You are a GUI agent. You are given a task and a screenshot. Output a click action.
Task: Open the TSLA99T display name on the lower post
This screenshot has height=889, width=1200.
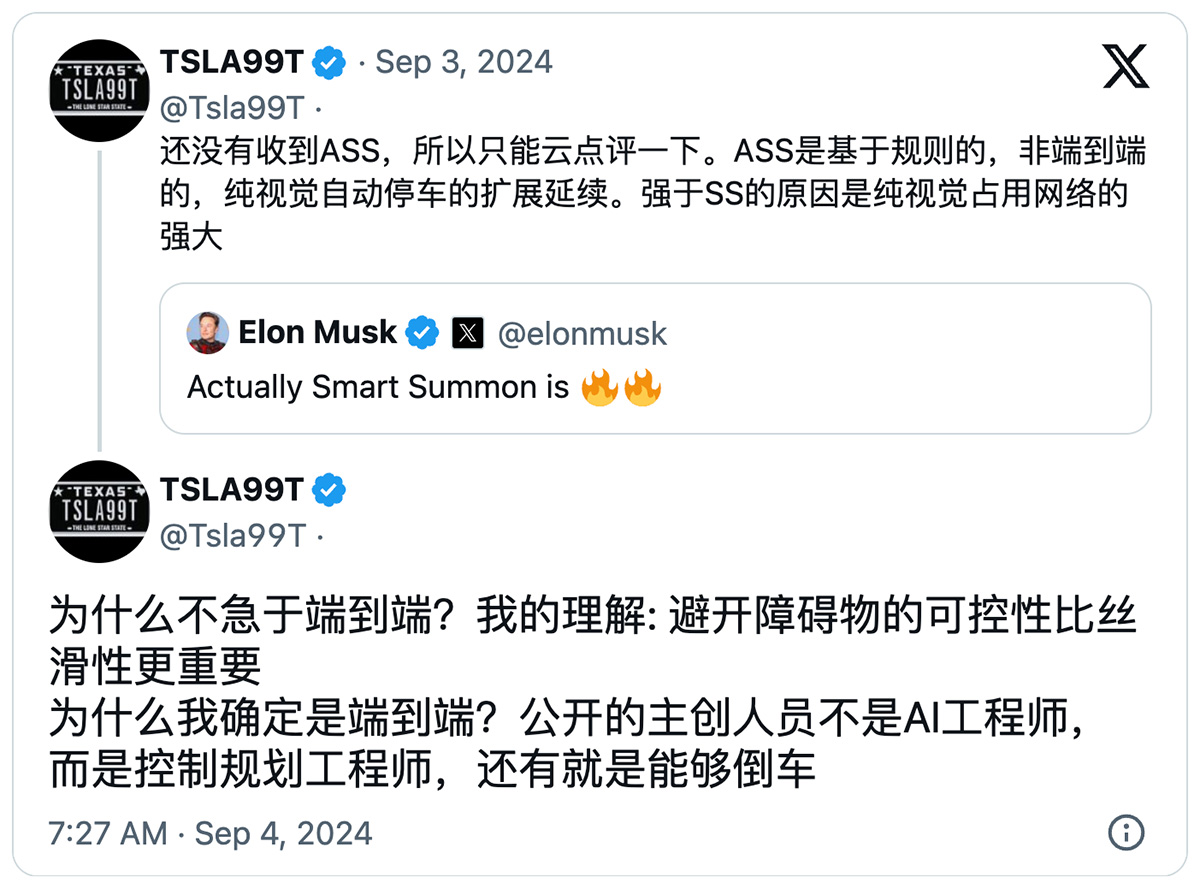click(x=231, y=490)
